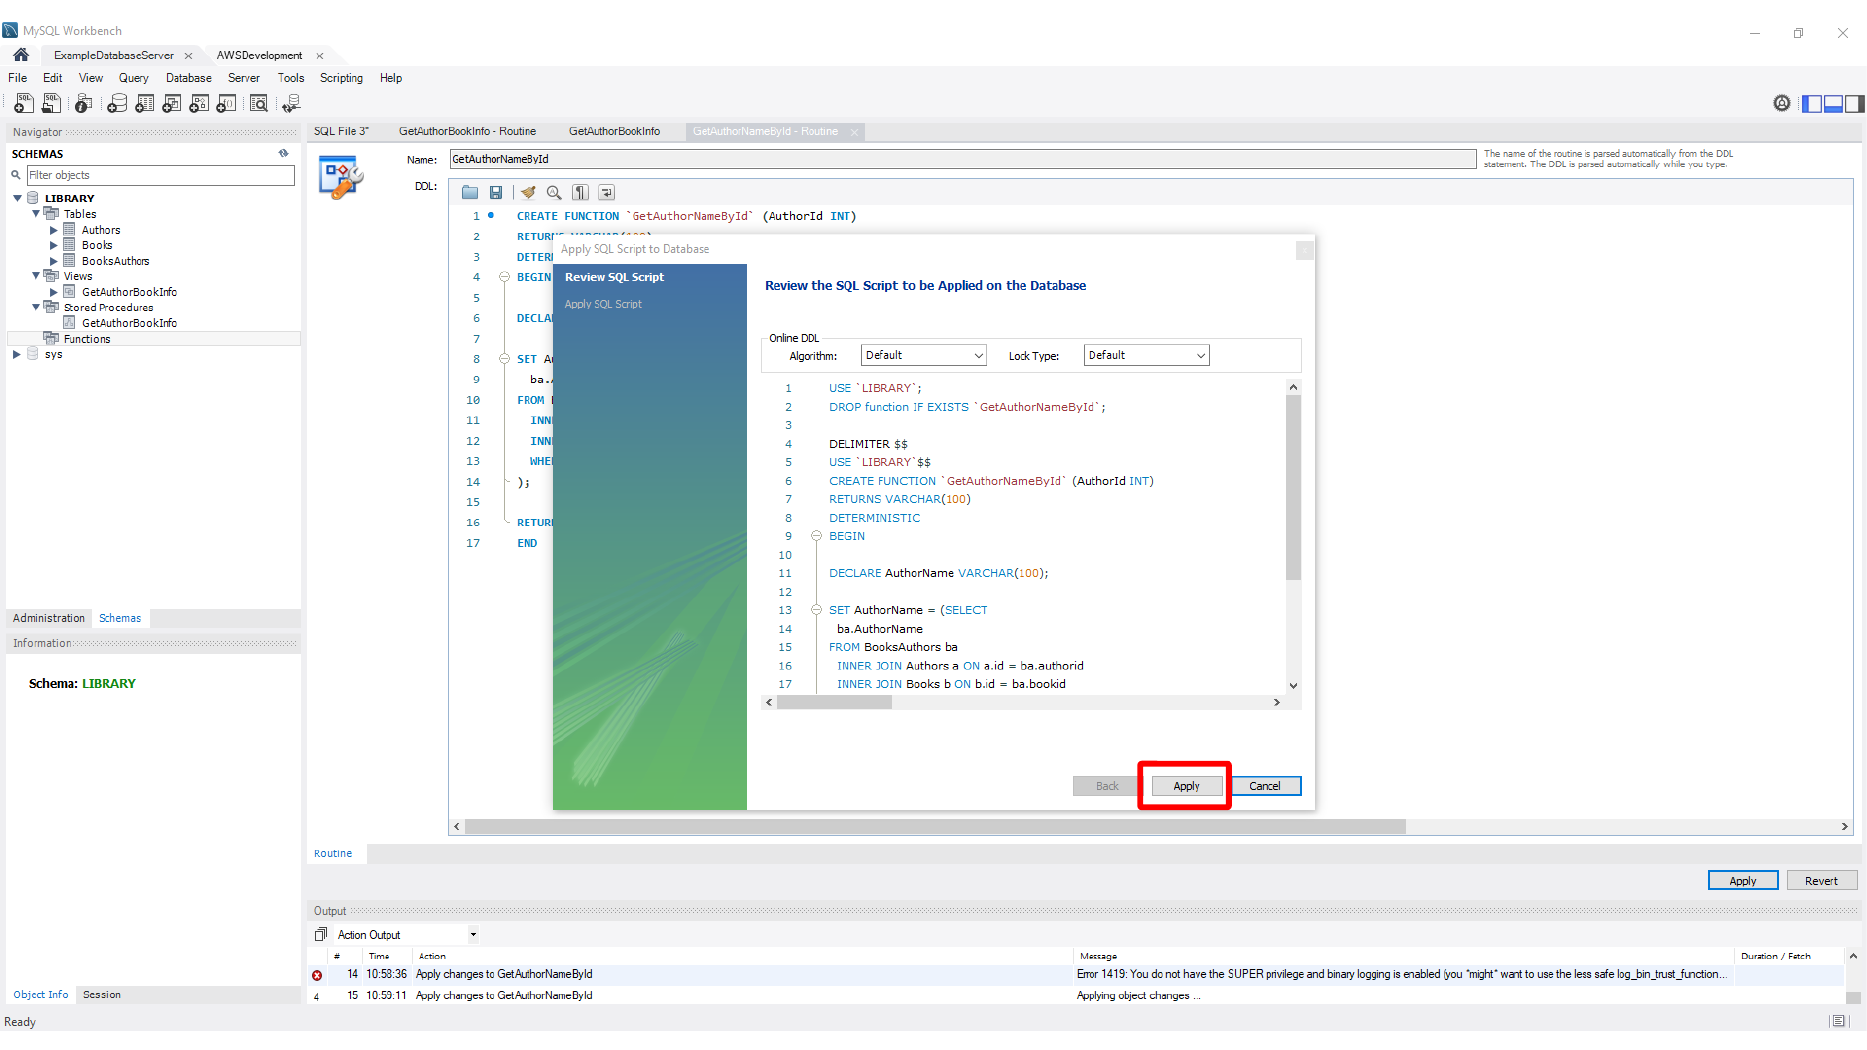Click the DDL editor horizontal scrollbar

coord(935,826)
